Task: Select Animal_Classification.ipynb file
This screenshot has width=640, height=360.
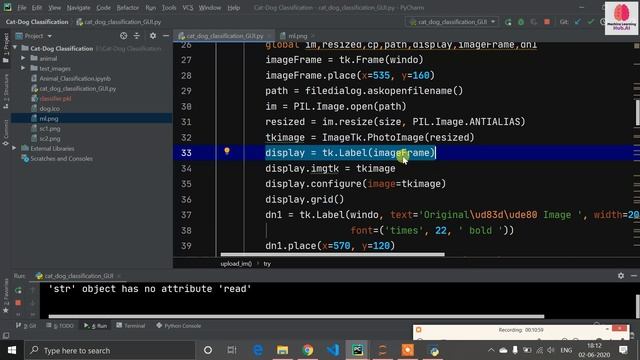Action: (x=75, y=78)
